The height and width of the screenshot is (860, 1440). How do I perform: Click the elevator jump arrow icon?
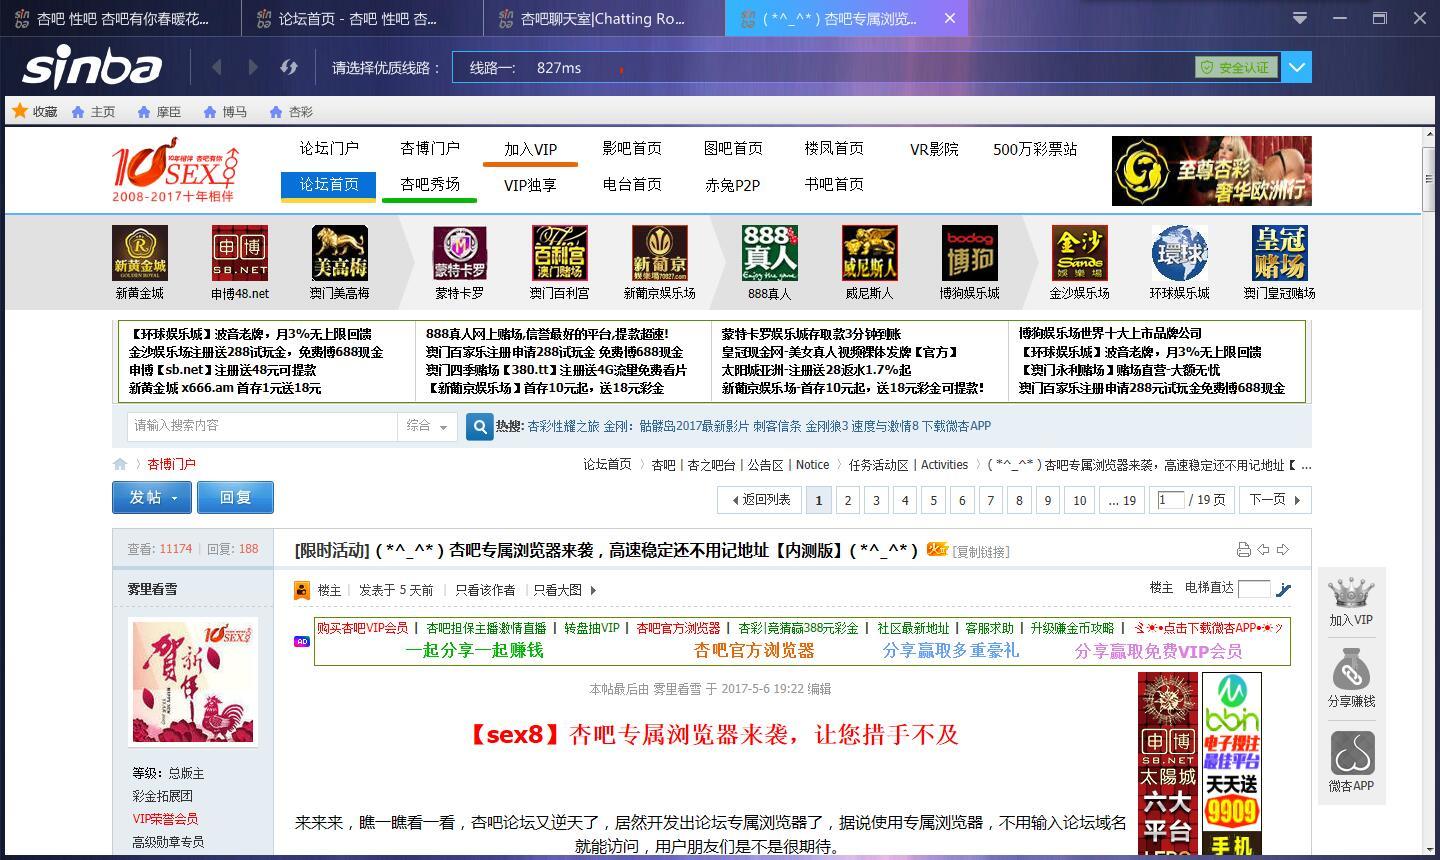point(1284,589)
